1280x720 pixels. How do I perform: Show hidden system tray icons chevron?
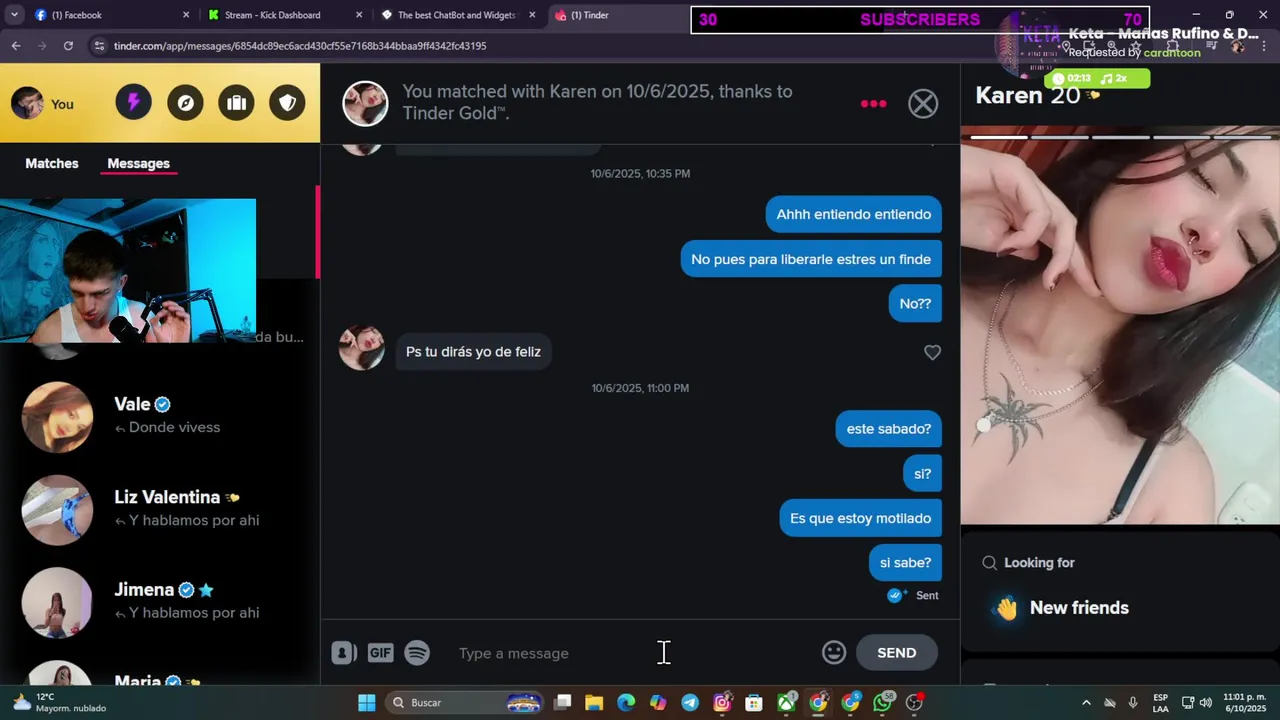(1086, 703)
